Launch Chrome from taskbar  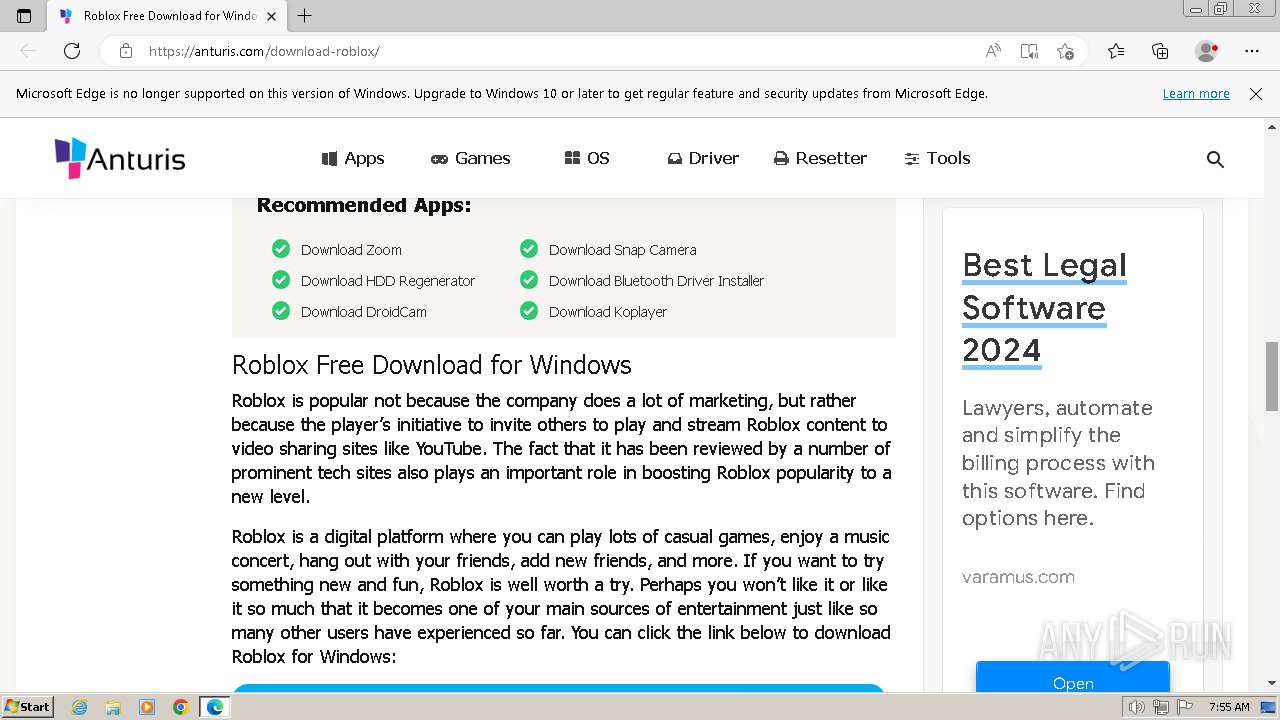point(180,707)
